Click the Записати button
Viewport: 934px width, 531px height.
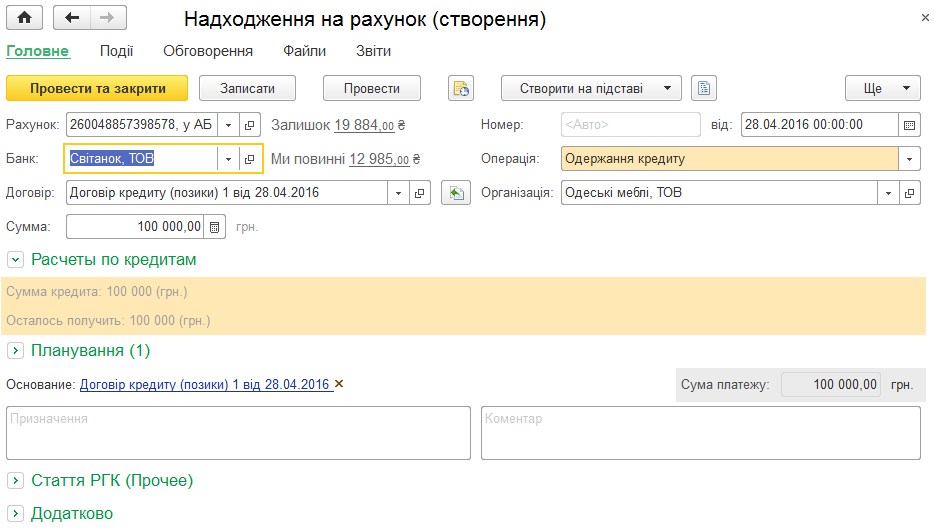pos(247,88)
